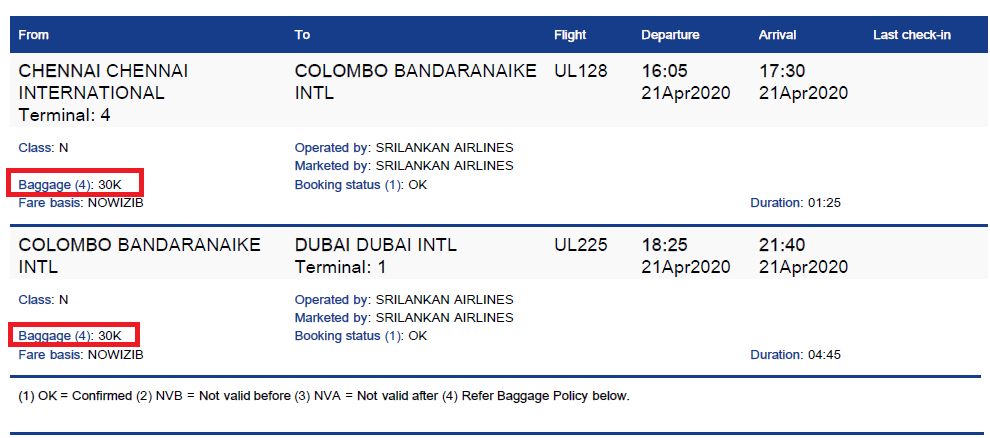Screen dimensions: 990x438
Task: Select flight number UL225
Action: point(580,246)
